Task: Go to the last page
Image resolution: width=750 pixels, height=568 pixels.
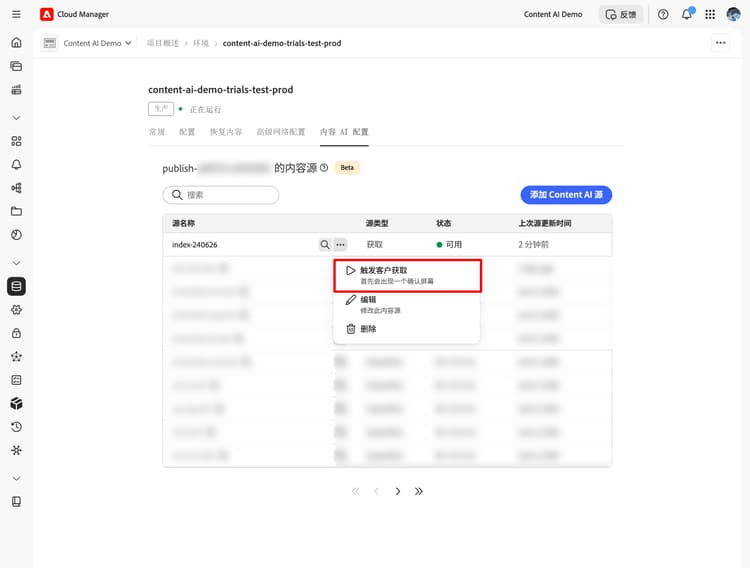Action: pos(419,491)
